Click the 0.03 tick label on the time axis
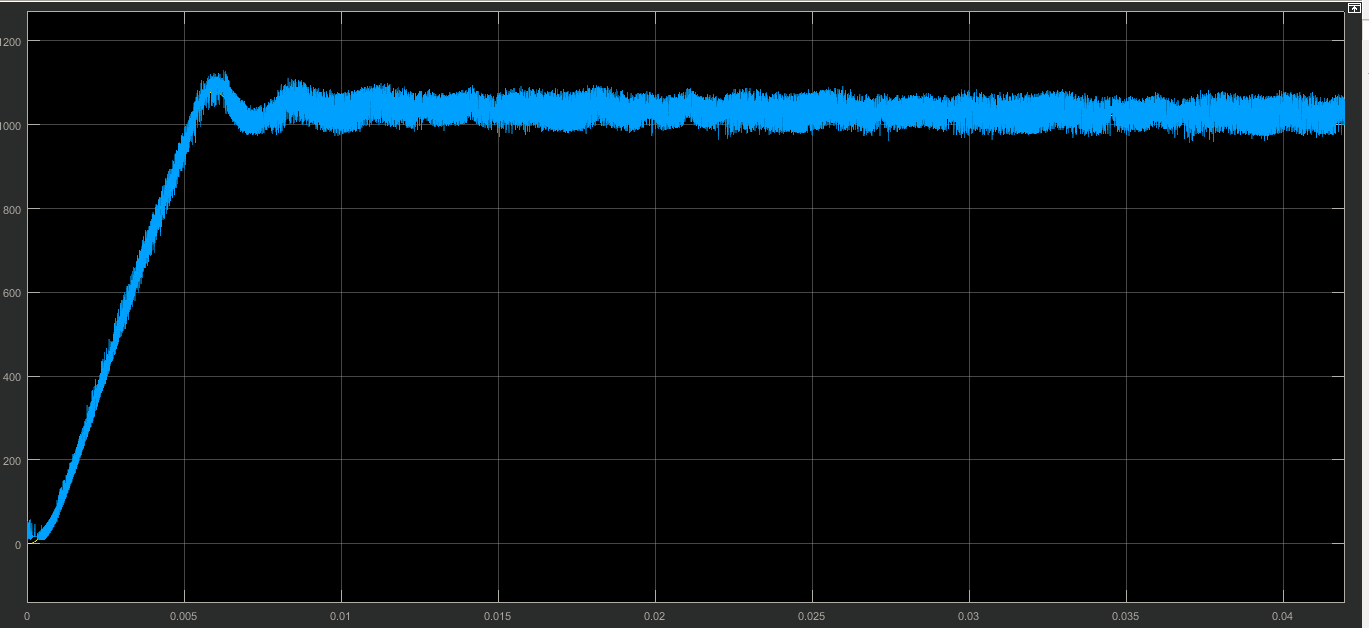The image size is (1369, 628). 969,615
